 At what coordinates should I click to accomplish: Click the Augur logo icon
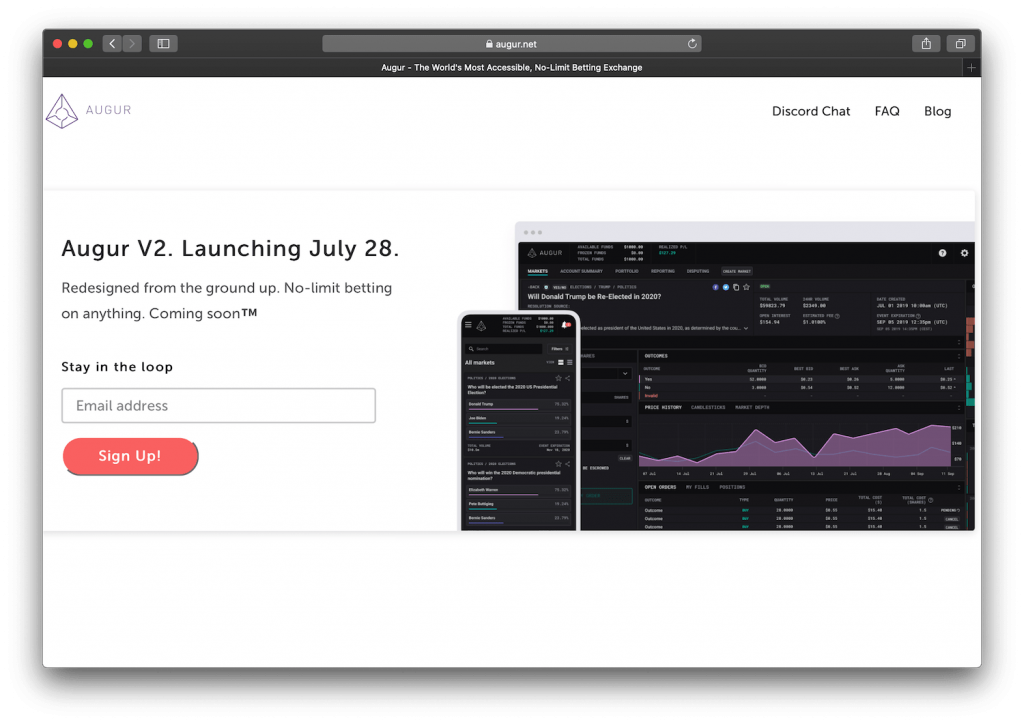(x=62, y=111)
